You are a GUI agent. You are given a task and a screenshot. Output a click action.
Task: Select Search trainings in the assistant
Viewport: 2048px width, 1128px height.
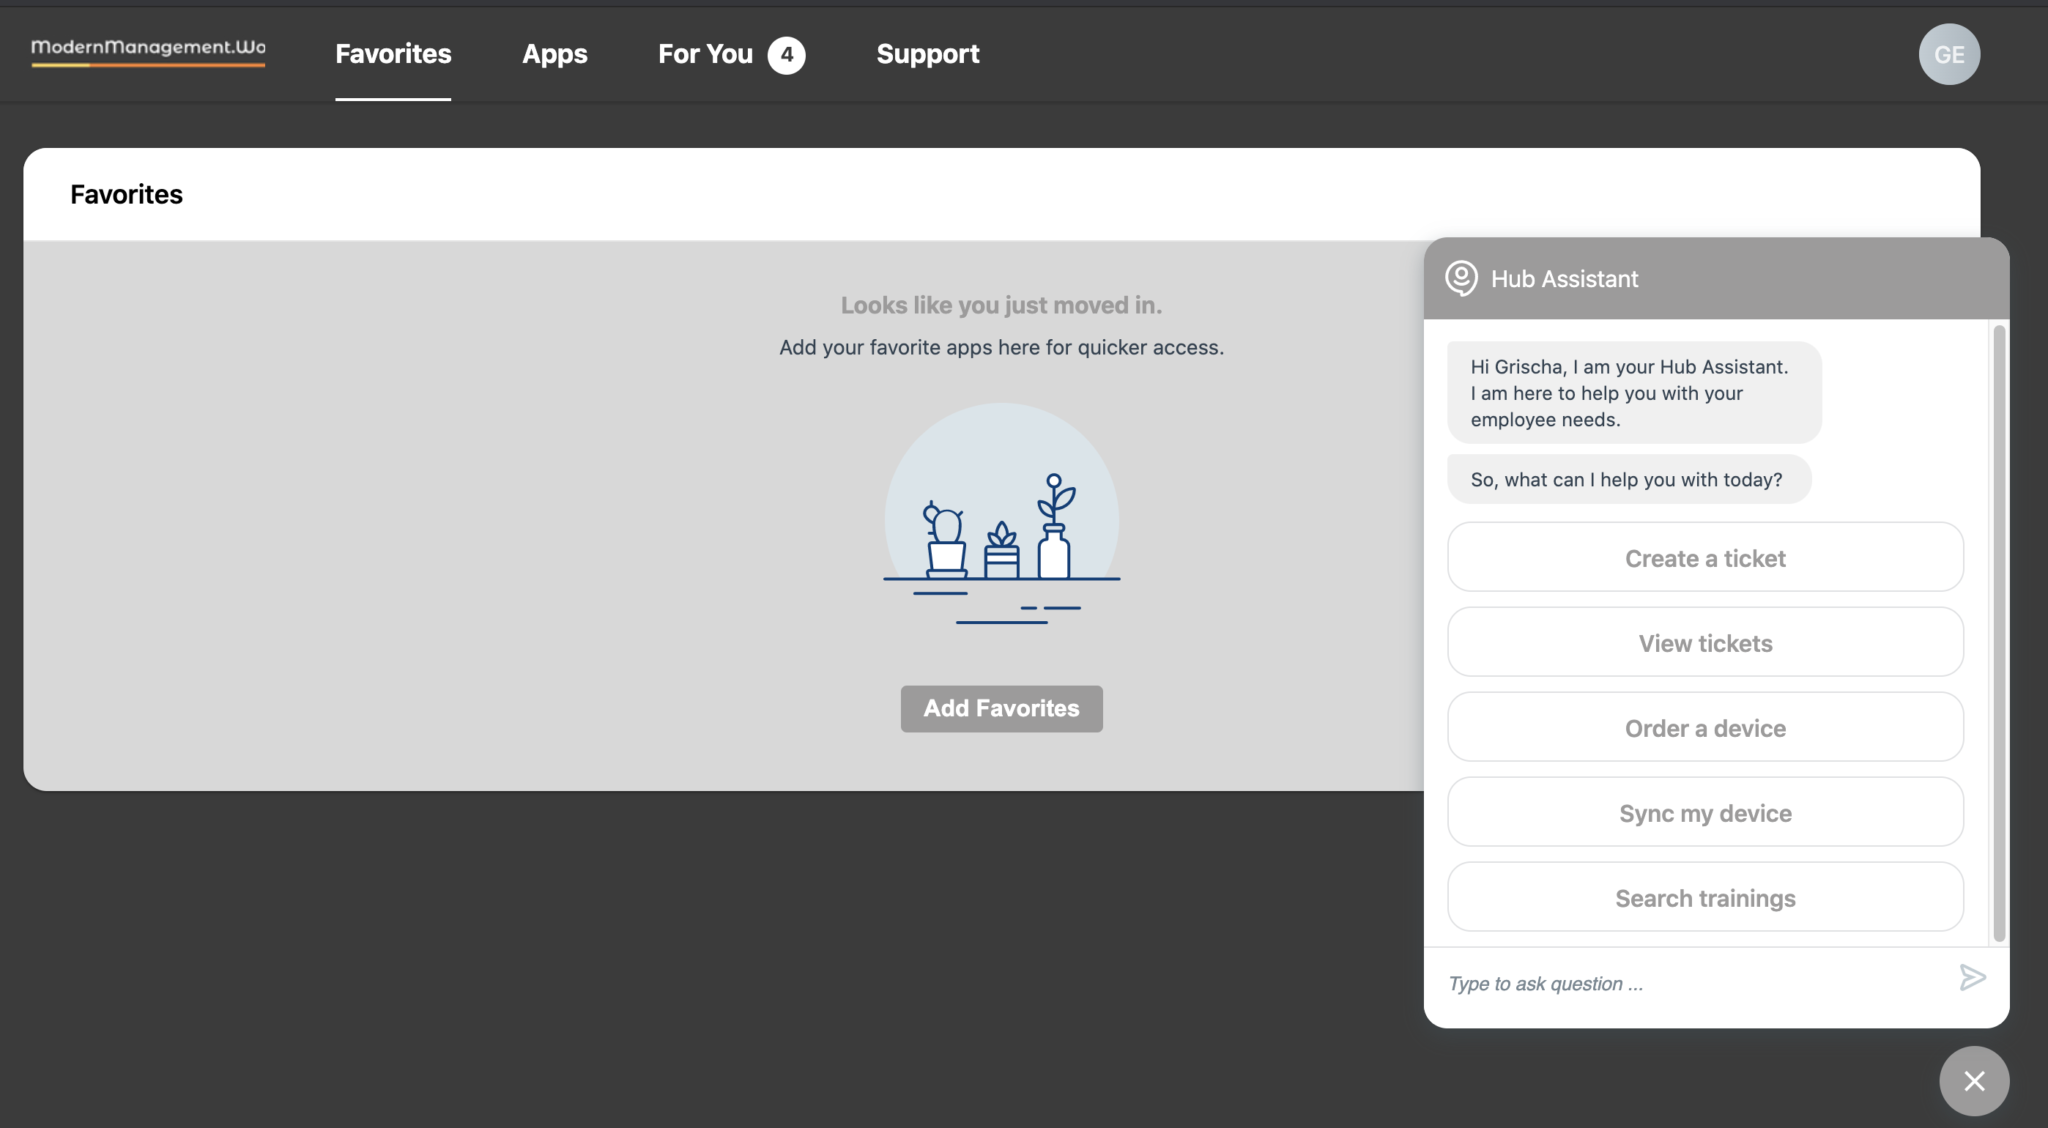(x=1704, y=897)
